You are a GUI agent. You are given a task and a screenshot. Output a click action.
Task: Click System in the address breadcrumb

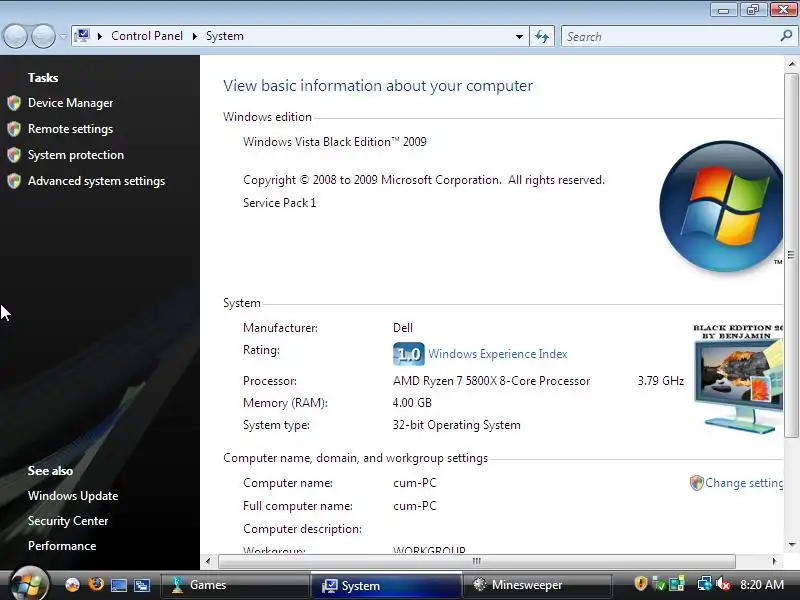(224, 36)
